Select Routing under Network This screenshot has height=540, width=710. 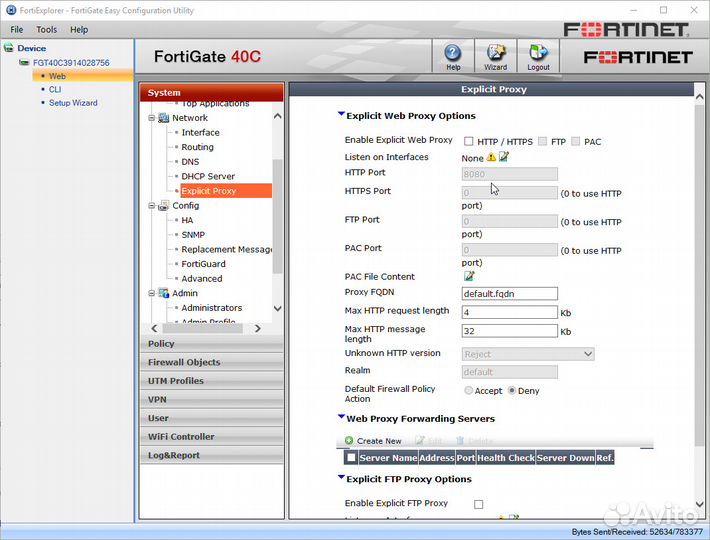[197, 147]
